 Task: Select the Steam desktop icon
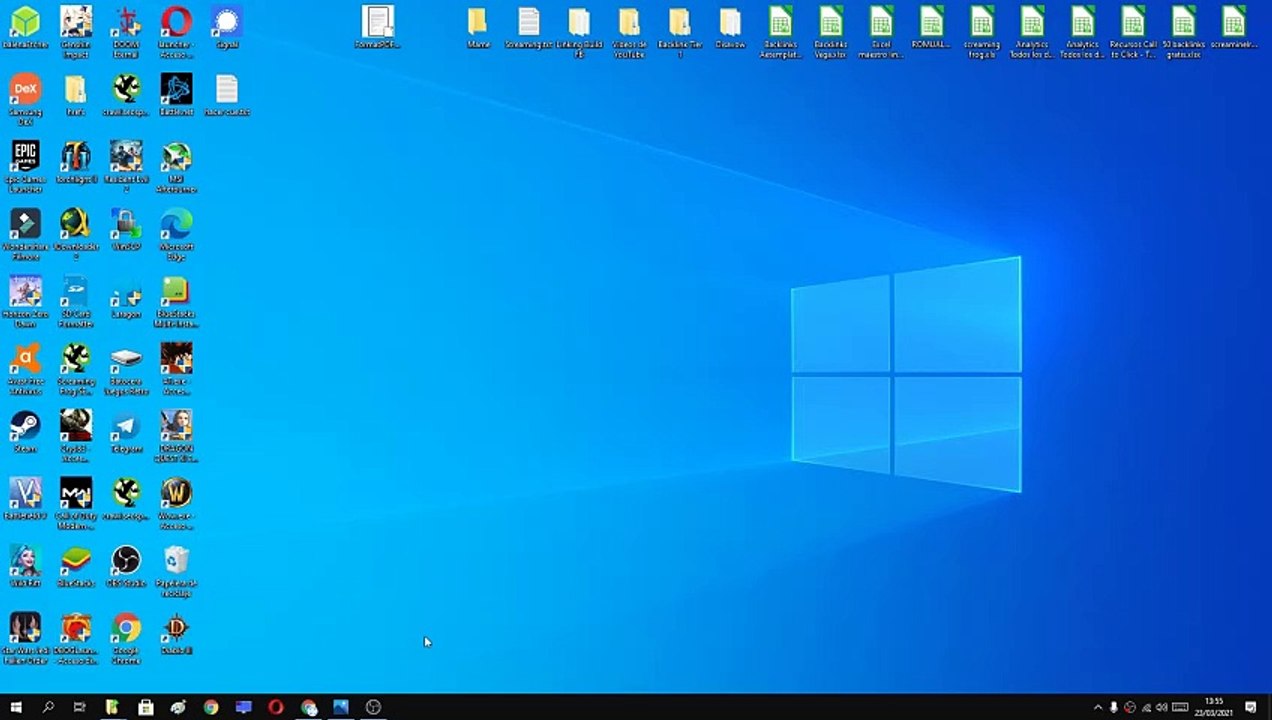click(x=25, y=432)
